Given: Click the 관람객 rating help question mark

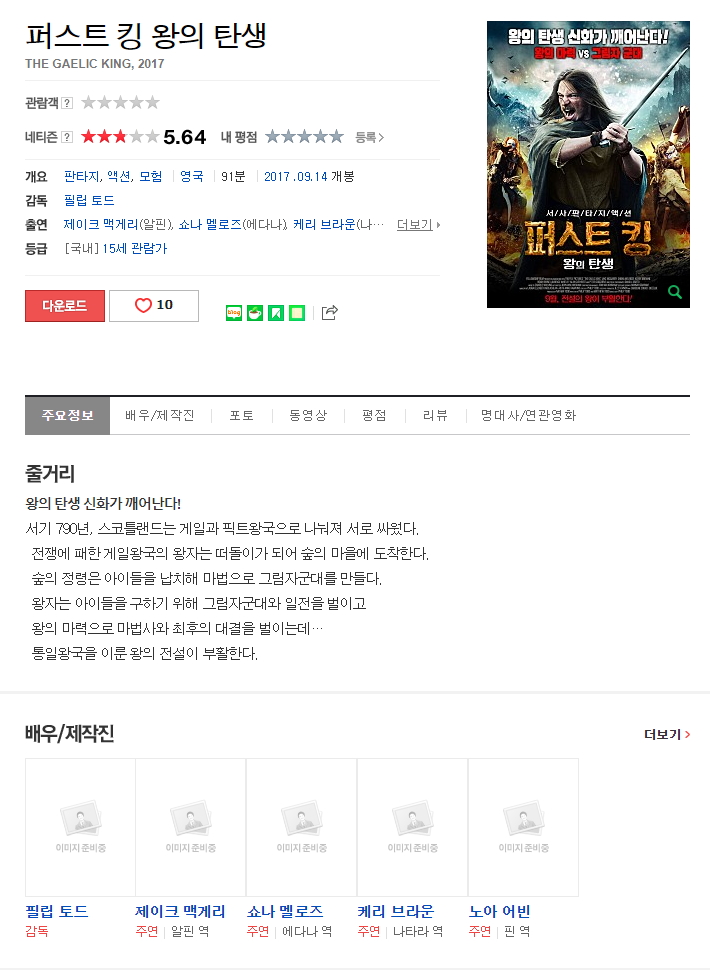Looking at the screenshot, I should click(x=67, y=103).
